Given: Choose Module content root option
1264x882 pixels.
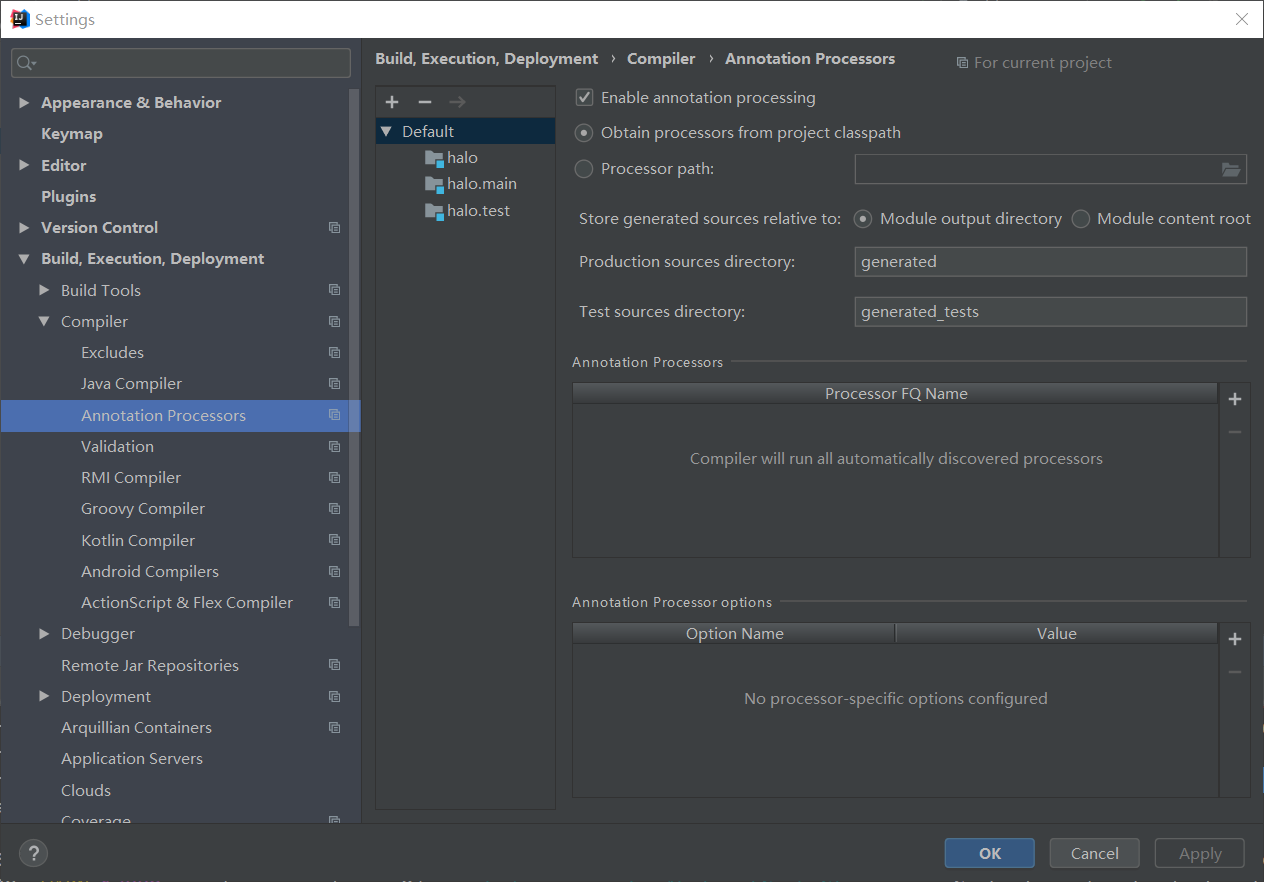Looking at the screenshot, I should (x=1081, y=219).
